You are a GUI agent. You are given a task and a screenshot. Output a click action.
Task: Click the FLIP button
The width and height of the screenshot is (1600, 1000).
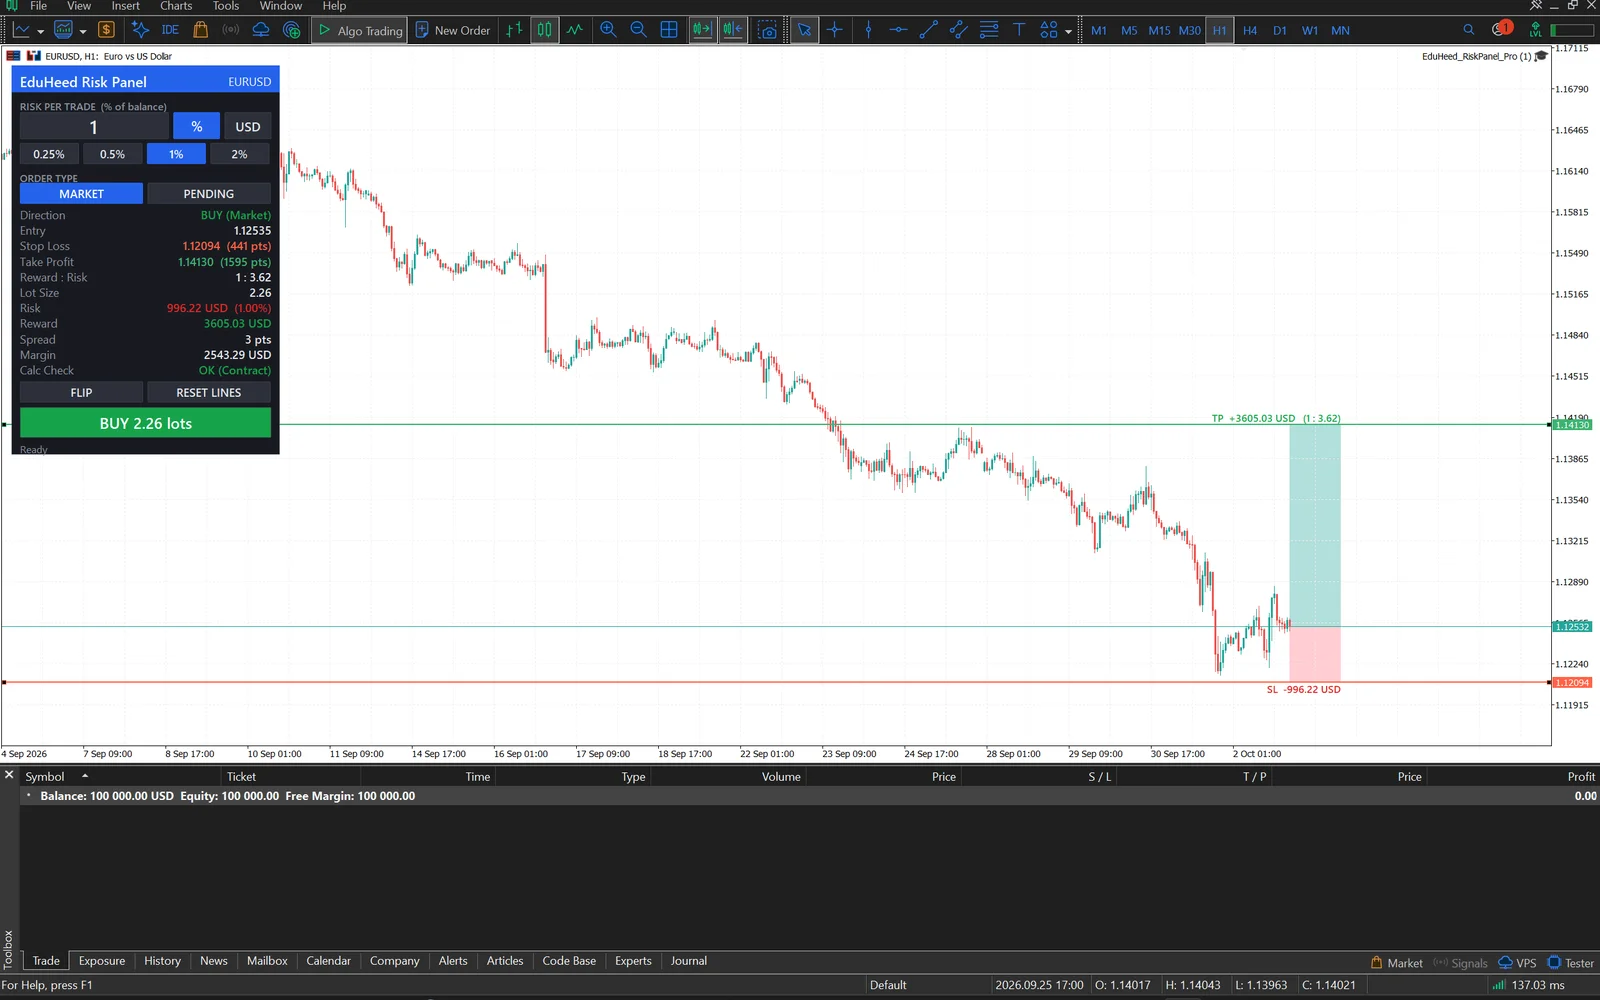coord(81,393)
